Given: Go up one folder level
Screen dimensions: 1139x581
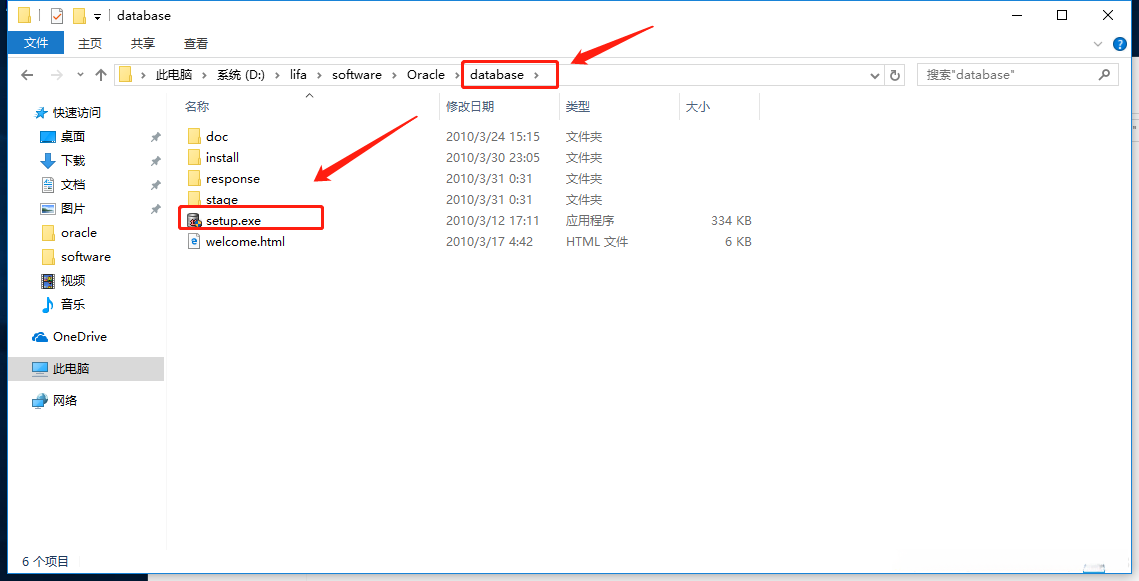Looking at the screenshot, I should click(101, 75).
